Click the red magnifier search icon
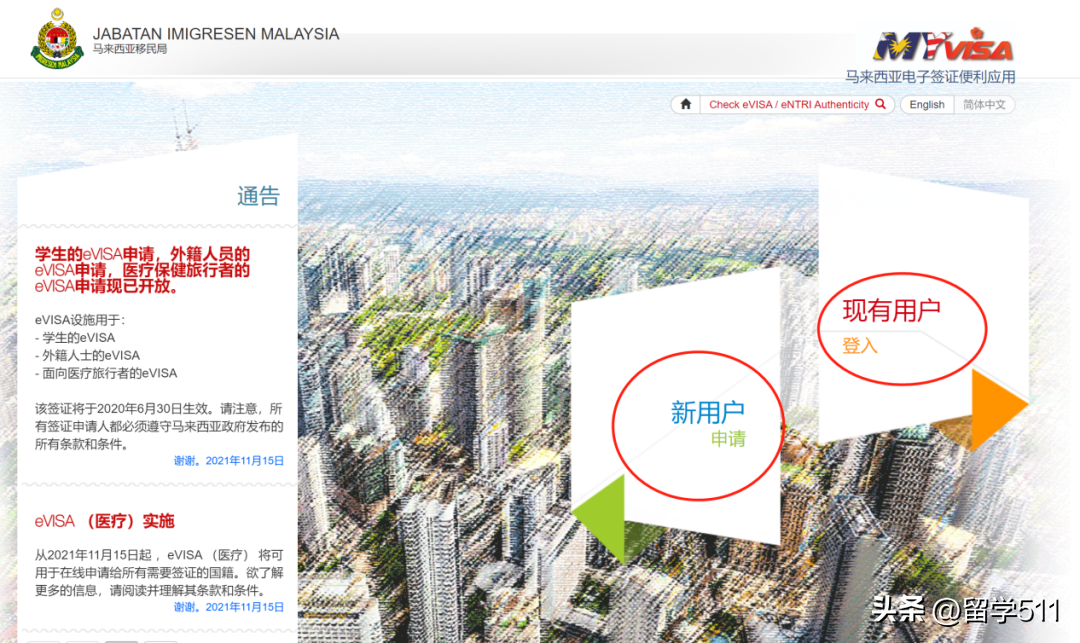The image size is (1080, 643). tap(880, 104)
